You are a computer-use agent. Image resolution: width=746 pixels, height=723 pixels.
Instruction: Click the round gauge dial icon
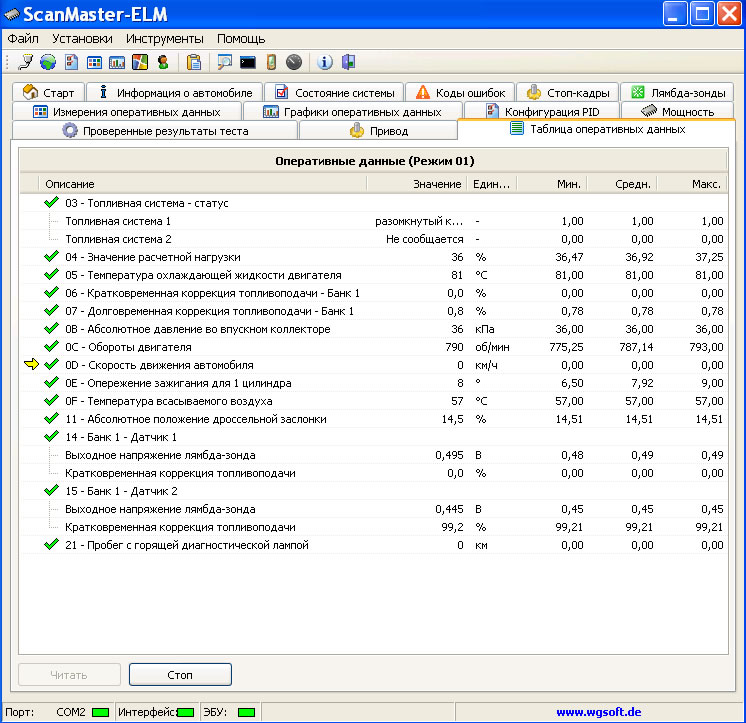pos(294,62)
